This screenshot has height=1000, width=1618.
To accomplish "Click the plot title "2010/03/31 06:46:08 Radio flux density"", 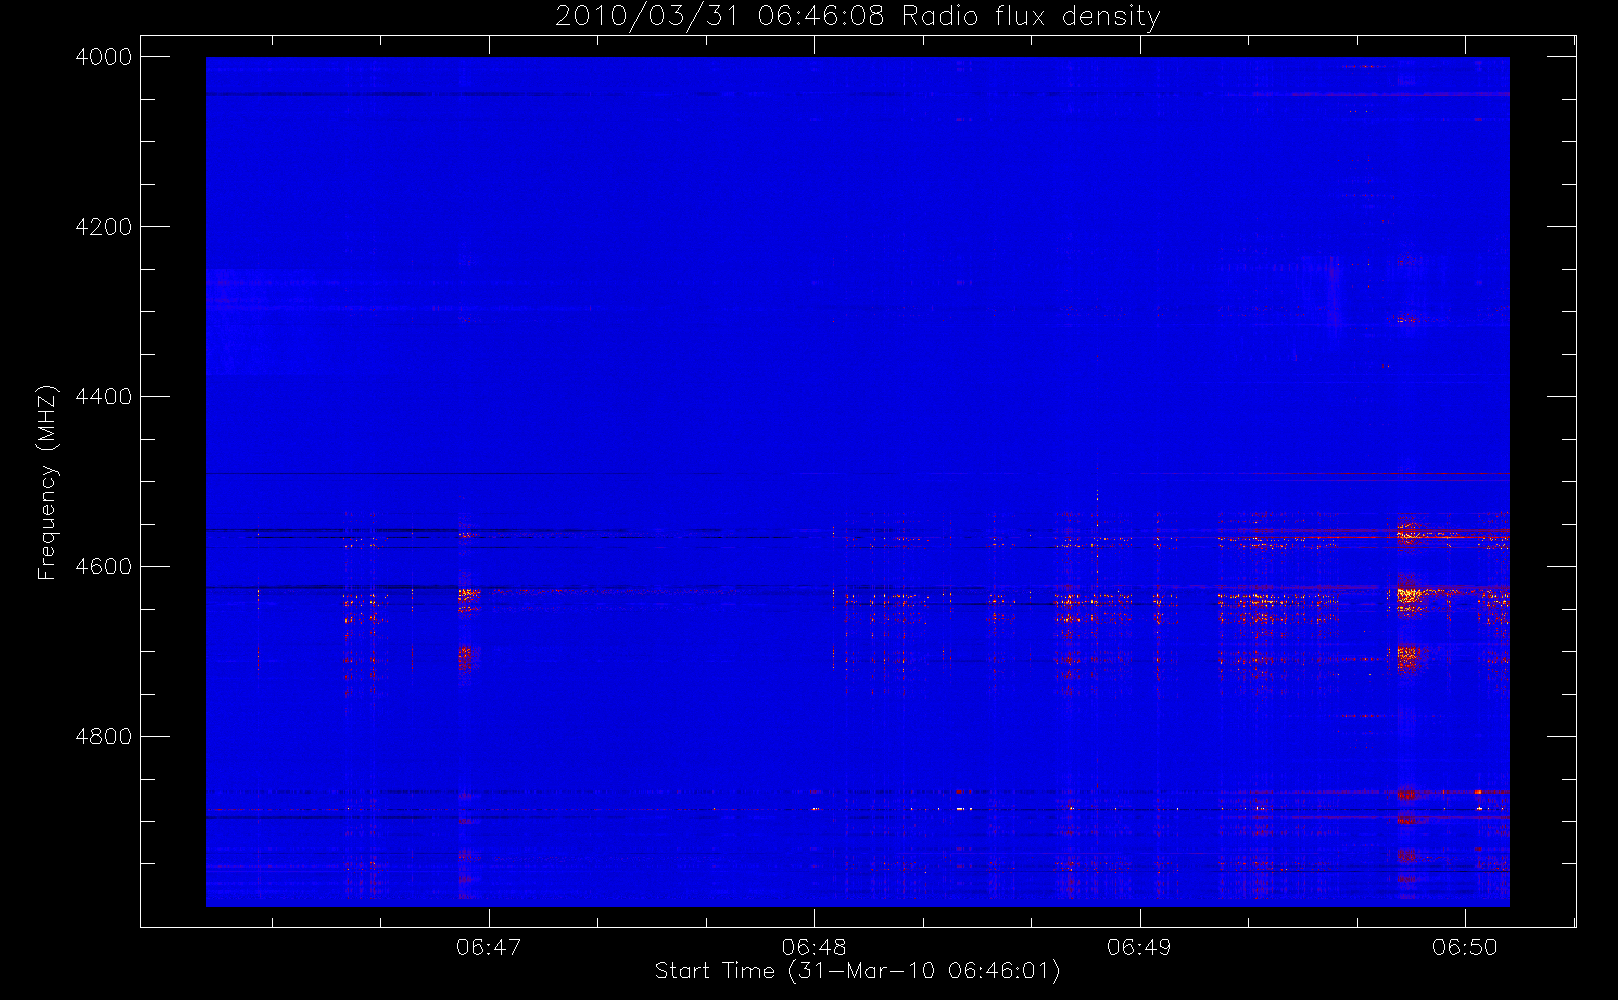I will coord(857,17).
